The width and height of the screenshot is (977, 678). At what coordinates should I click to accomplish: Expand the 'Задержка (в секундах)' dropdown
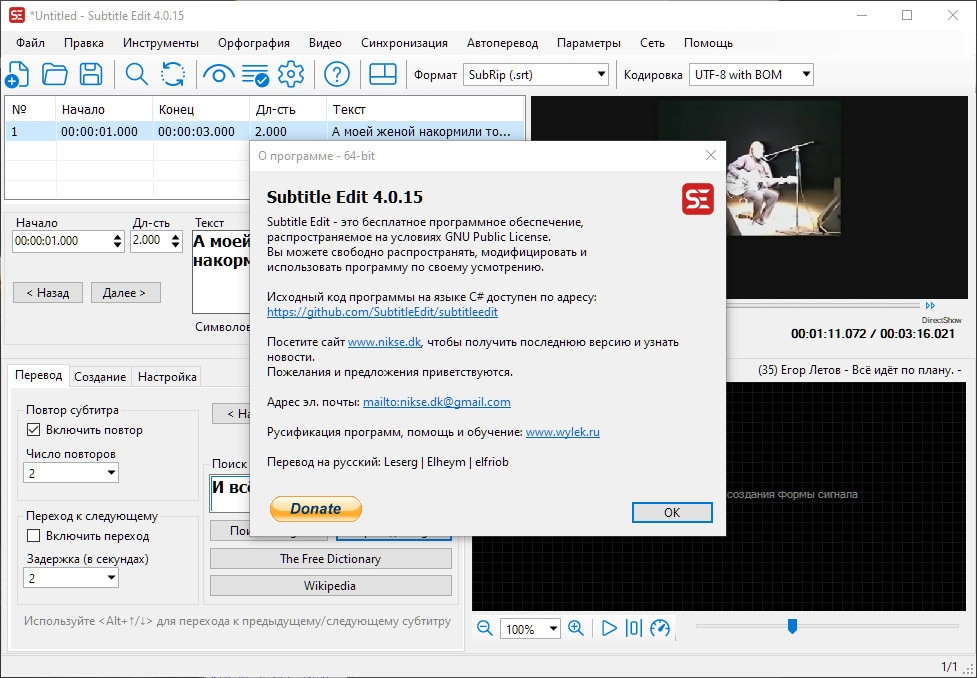click(71, 578)
